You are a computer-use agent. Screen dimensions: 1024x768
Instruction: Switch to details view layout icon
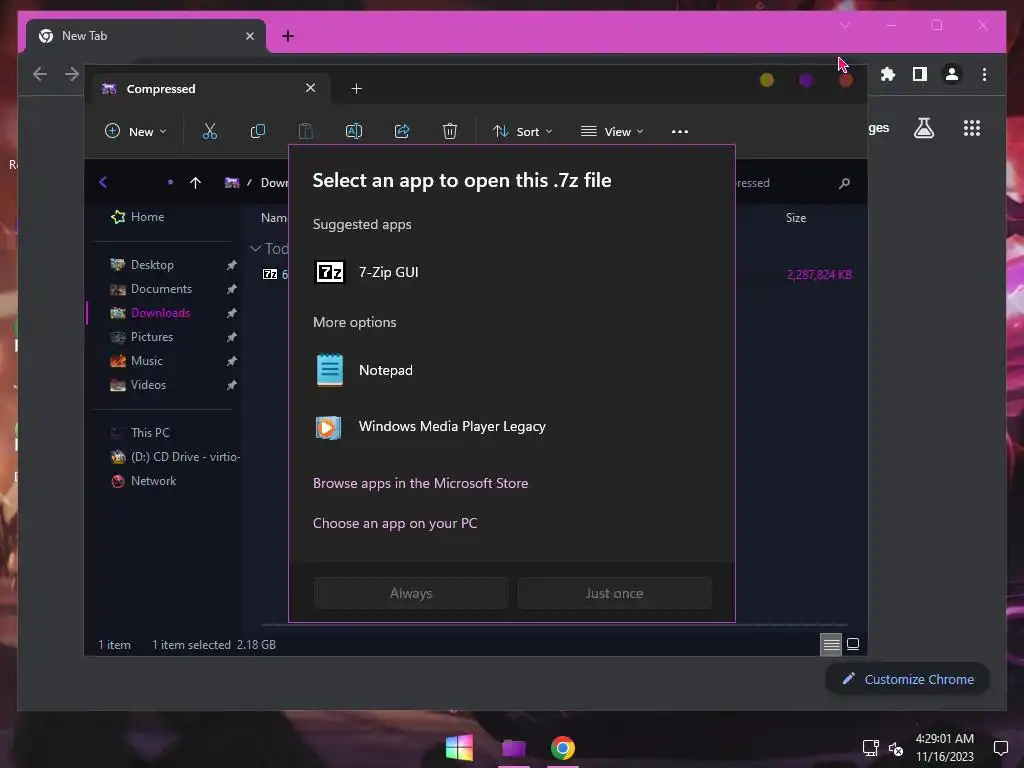[x=831, y=645]
